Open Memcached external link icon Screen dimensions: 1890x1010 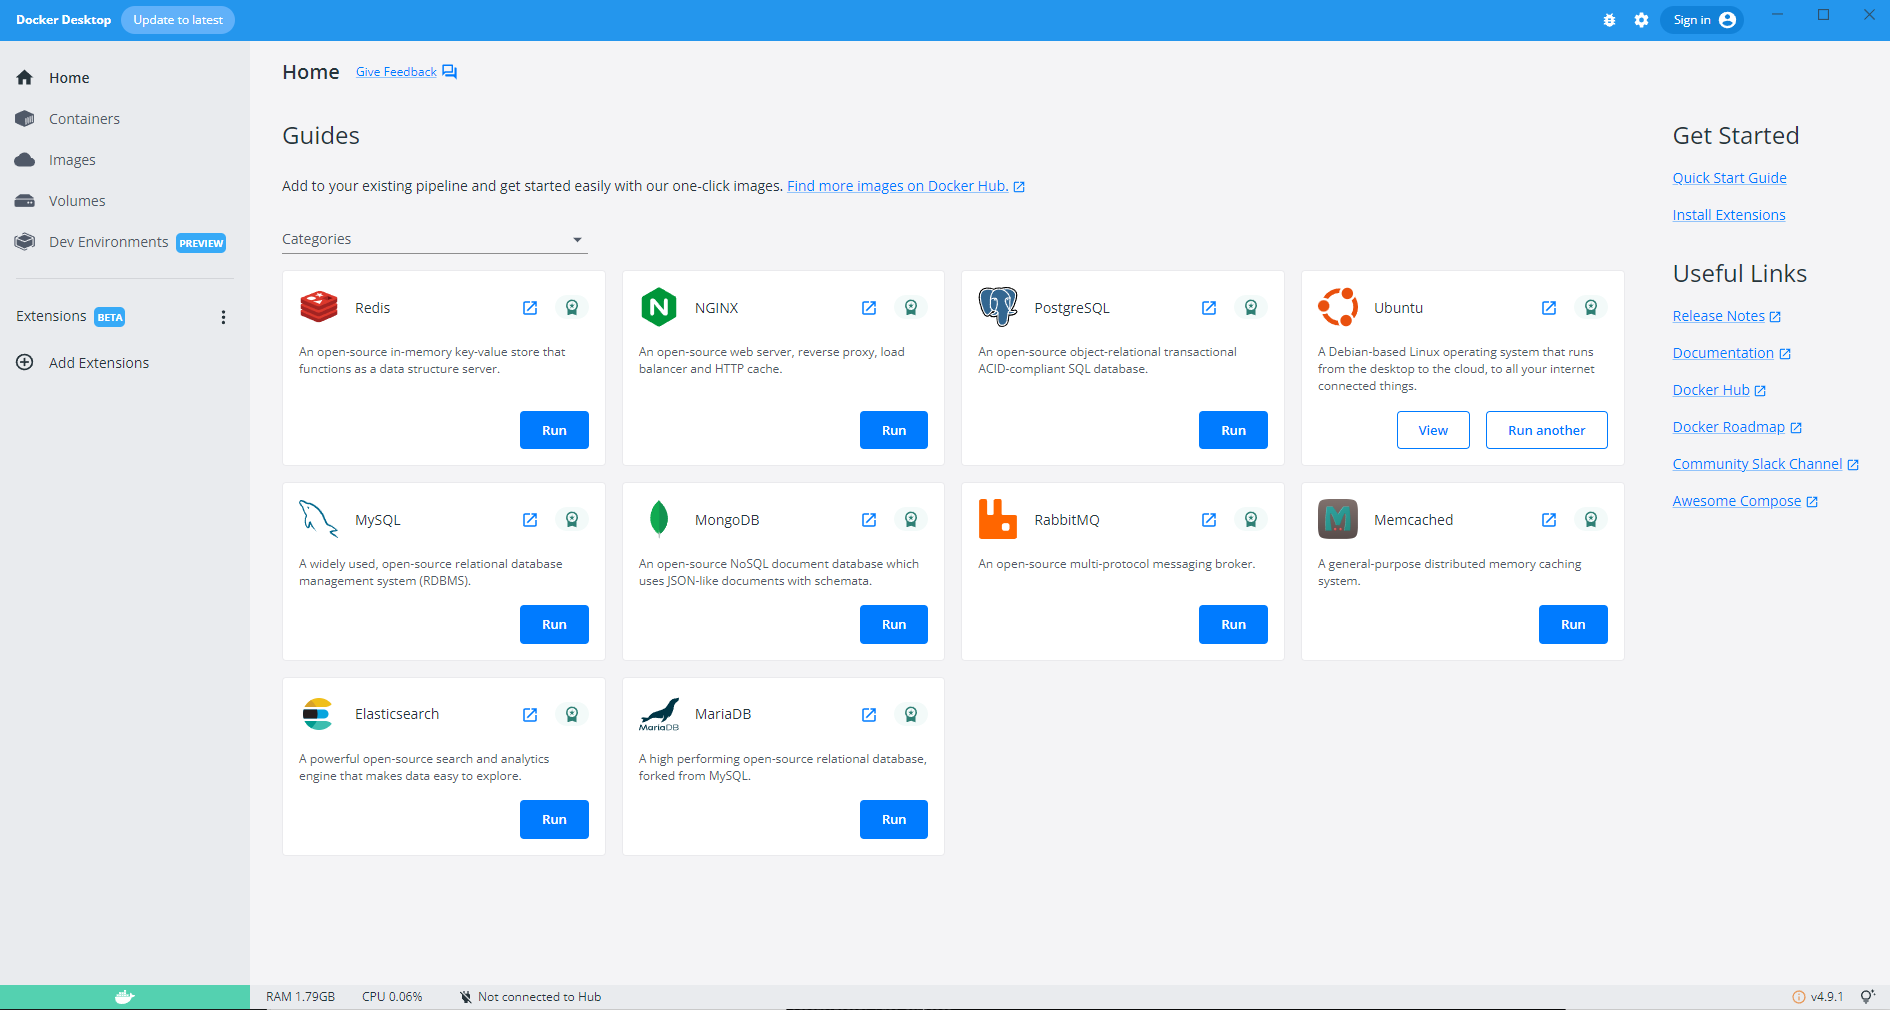click(x=1549, y=520)
